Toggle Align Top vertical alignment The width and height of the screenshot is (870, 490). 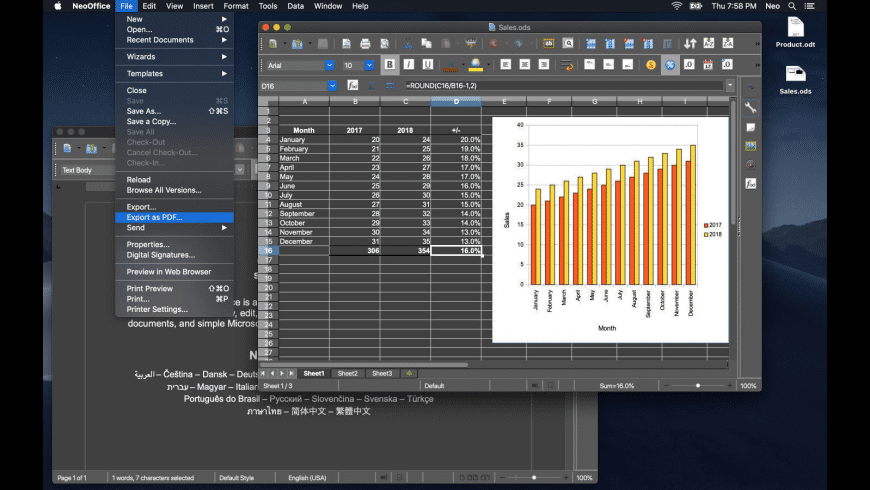(x=589, y=65)
